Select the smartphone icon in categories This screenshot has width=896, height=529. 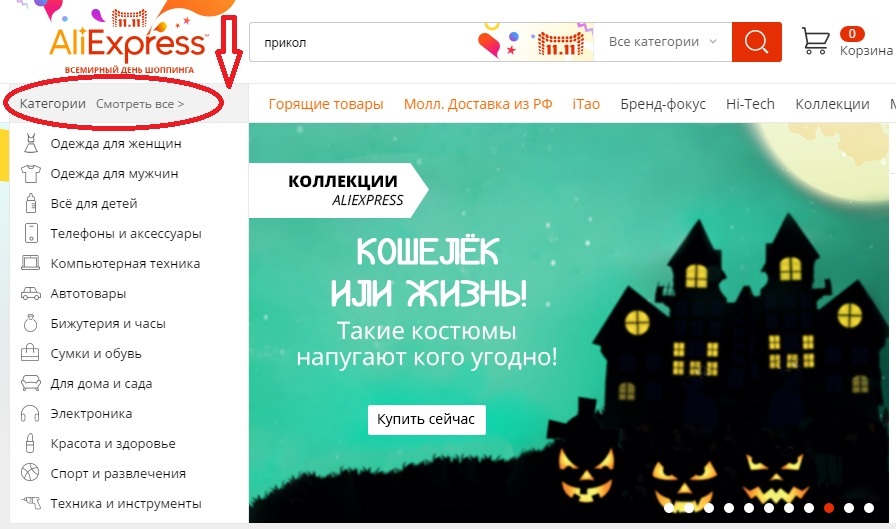[x=31, y=233]
